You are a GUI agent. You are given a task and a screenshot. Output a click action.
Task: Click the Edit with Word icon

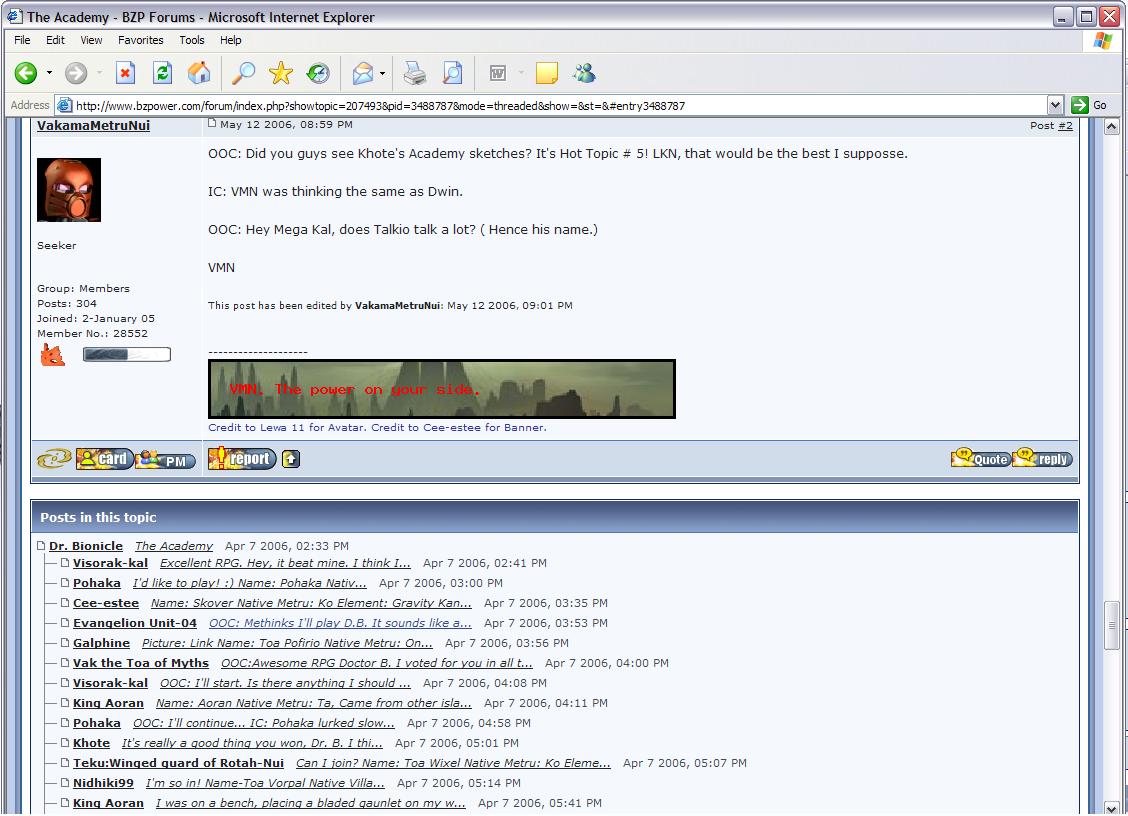click(497, 73)
